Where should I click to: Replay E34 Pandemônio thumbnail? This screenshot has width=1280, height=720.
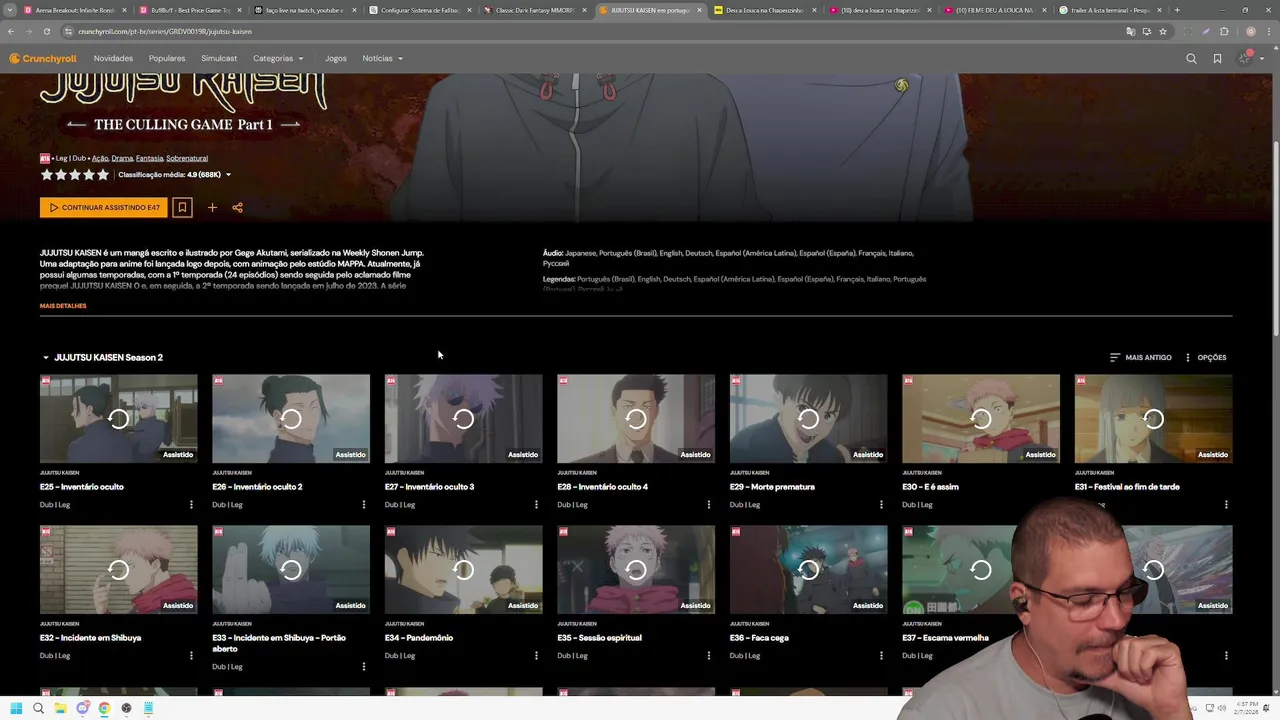[x=463, y=570]
